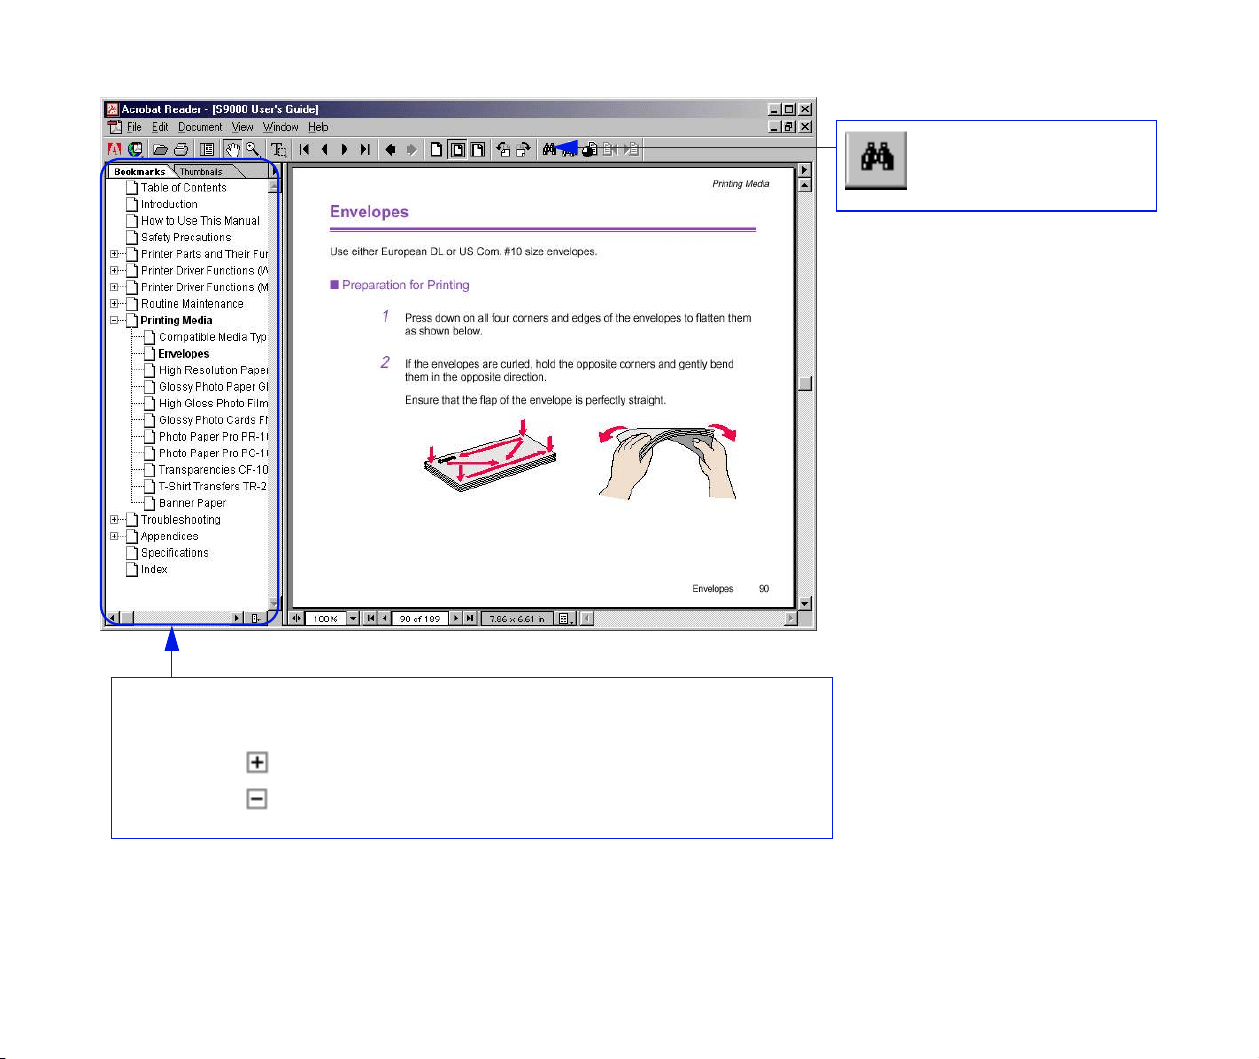
Task: Click document scroll down arrow
Action: coord(805,604)
